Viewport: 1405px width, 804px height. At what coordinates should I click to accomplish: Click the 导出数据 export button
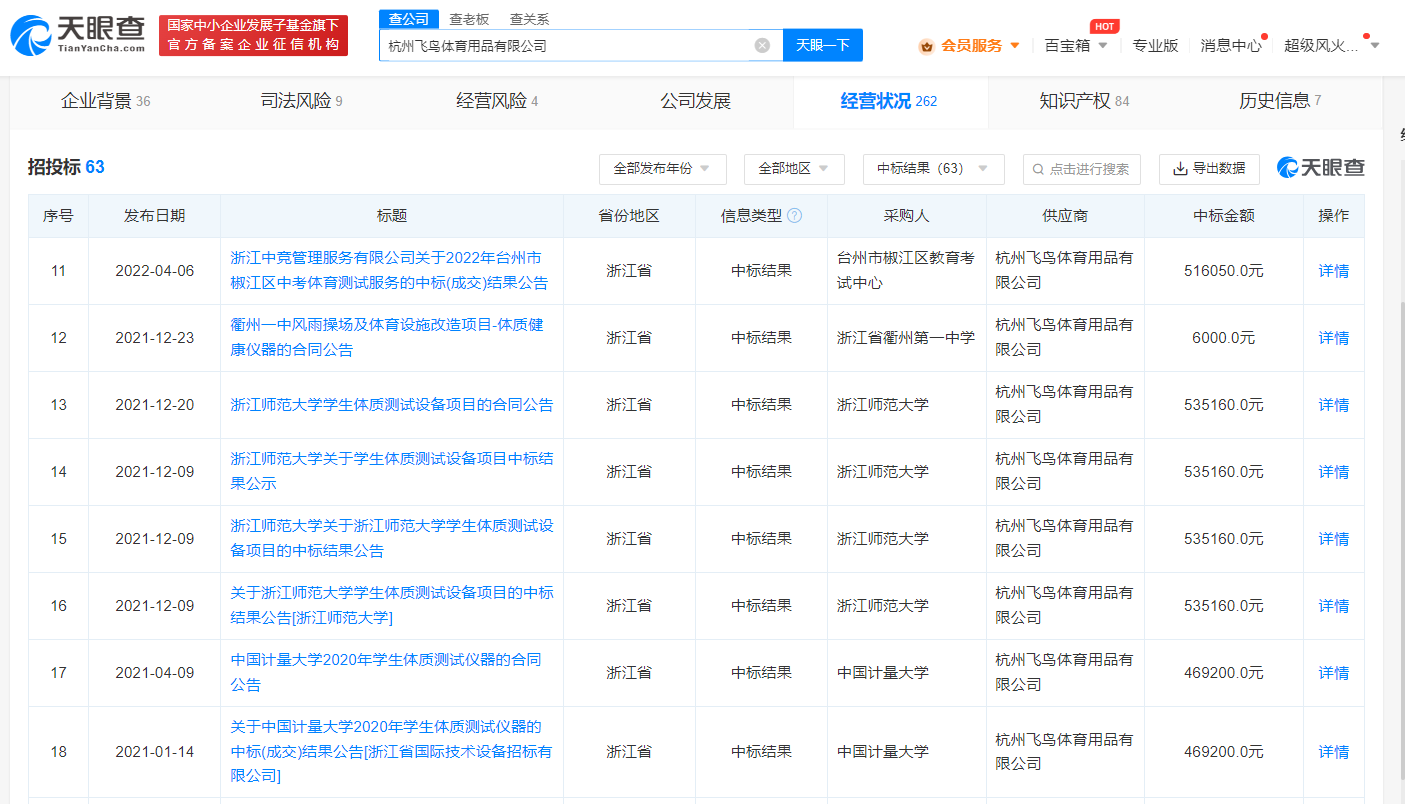[x=1209, y=169]
